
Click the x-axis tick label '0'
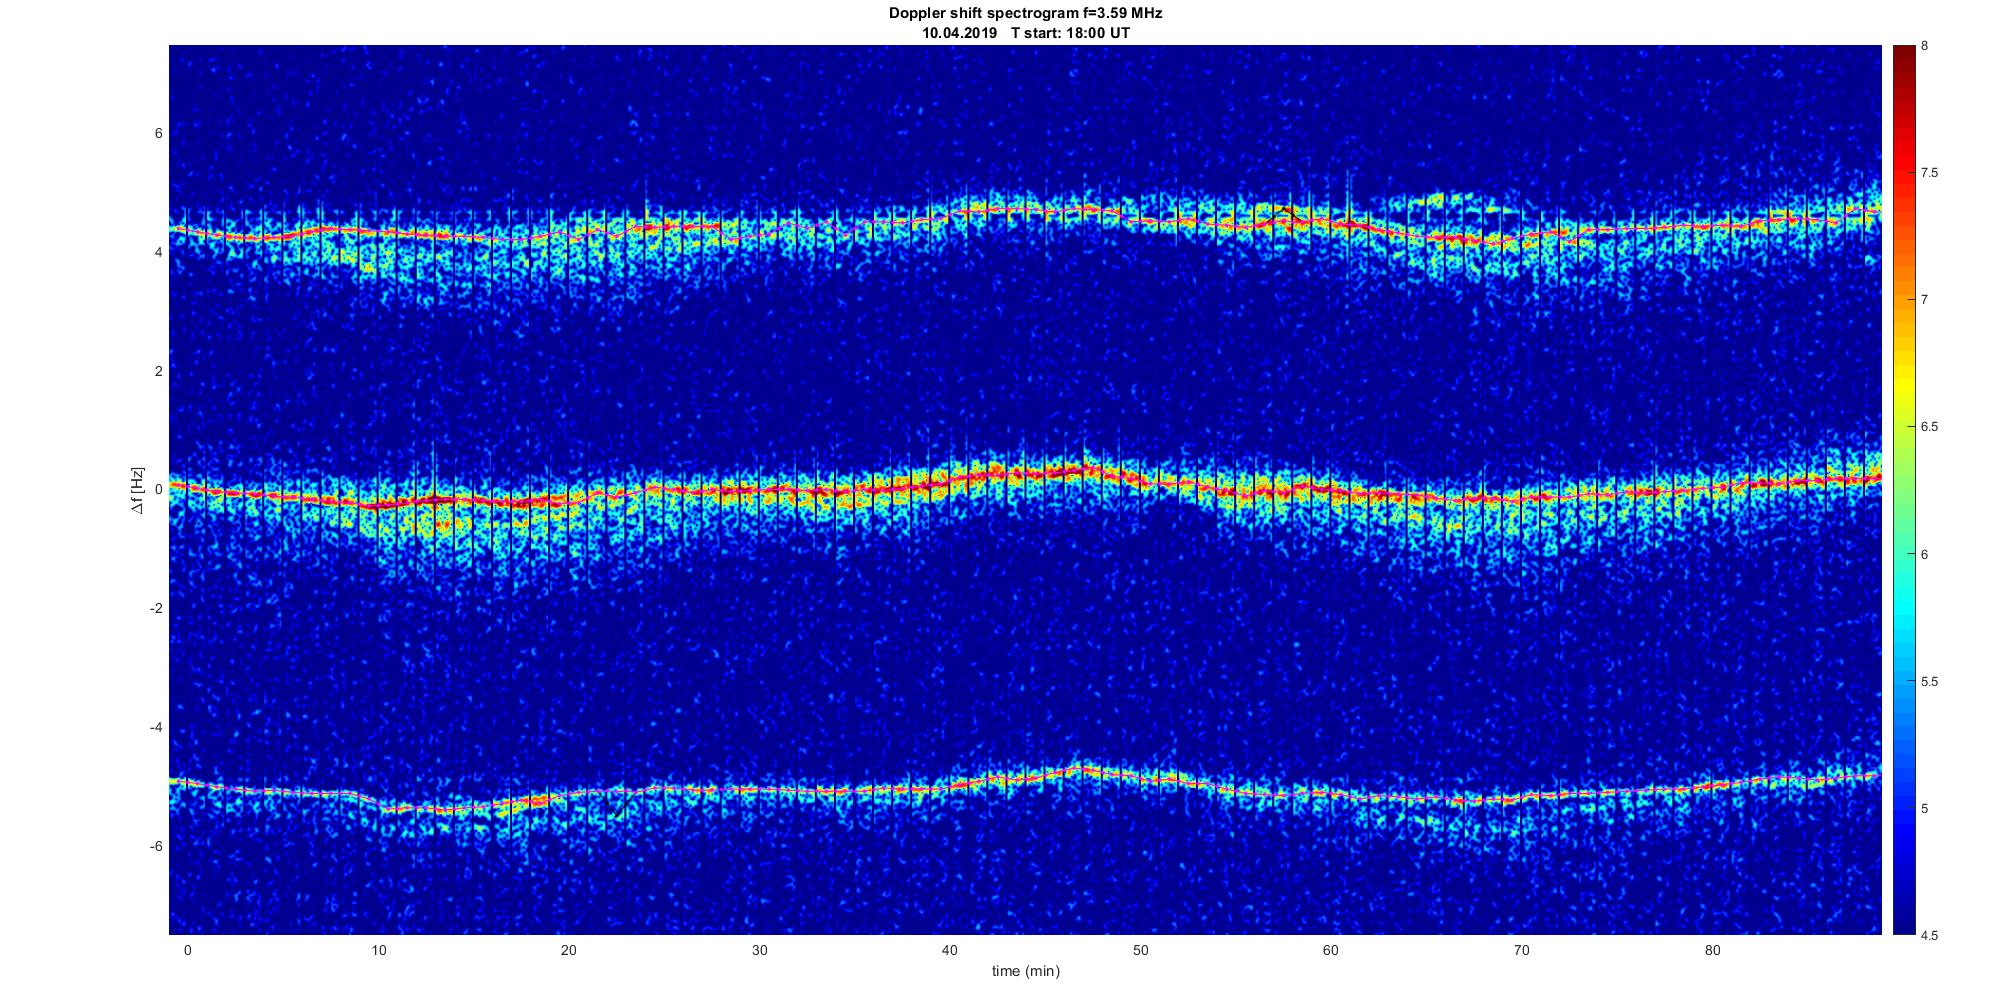pos(187,950)
